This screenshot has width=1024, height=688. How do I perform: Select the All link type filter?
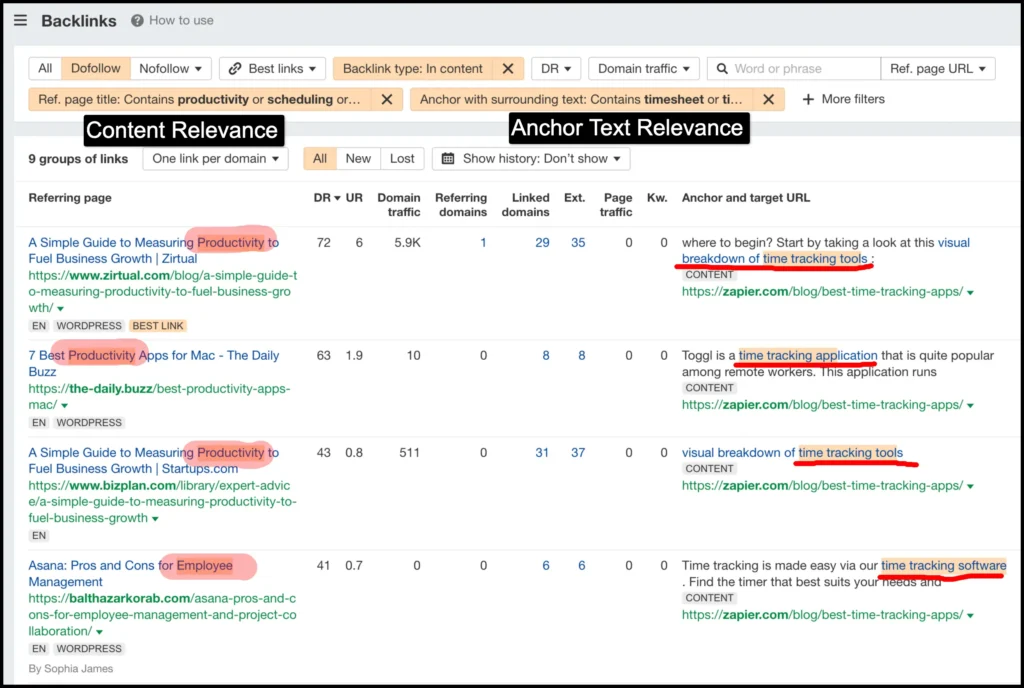(x=45, y=69)
